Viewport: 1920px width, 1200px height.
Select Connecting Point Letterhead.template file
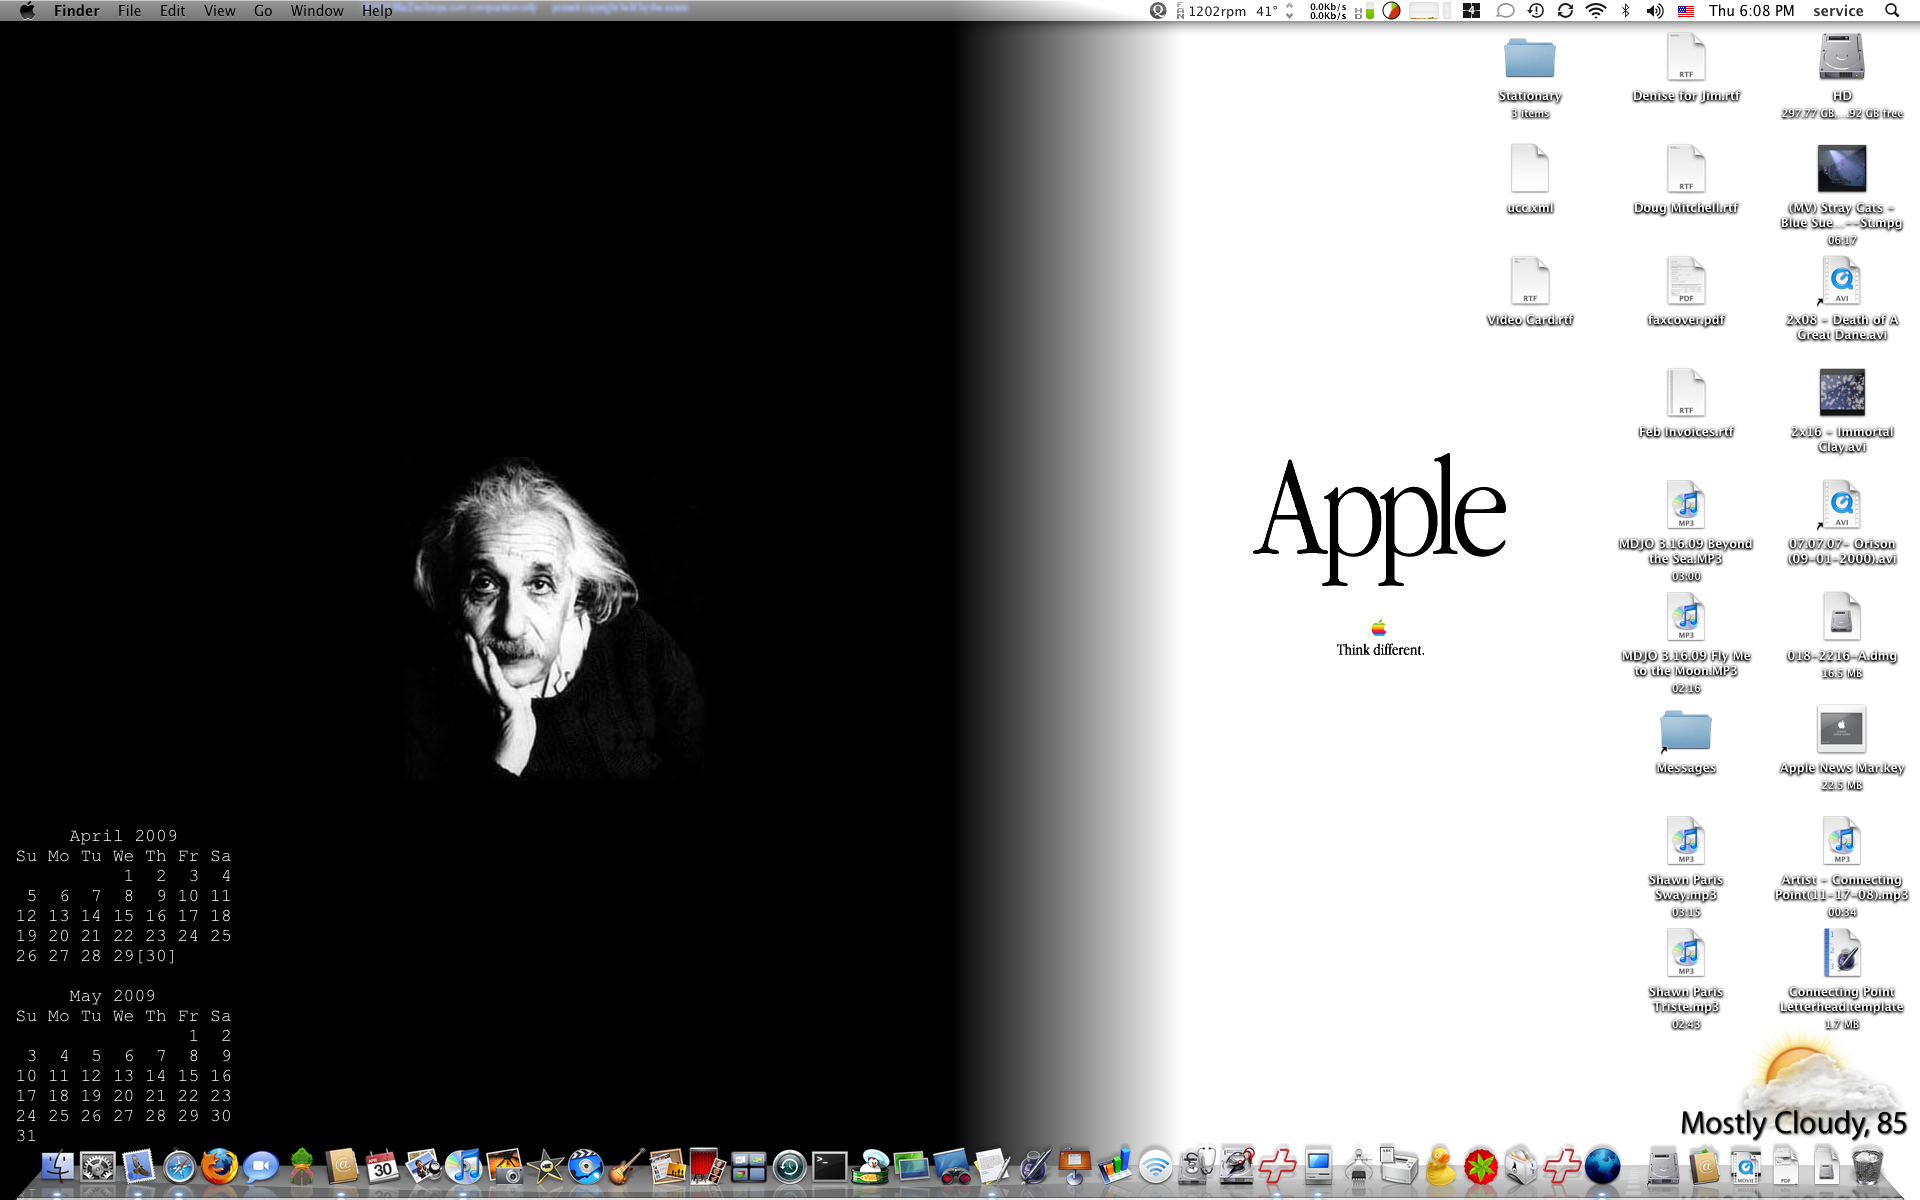point(1842,953)
